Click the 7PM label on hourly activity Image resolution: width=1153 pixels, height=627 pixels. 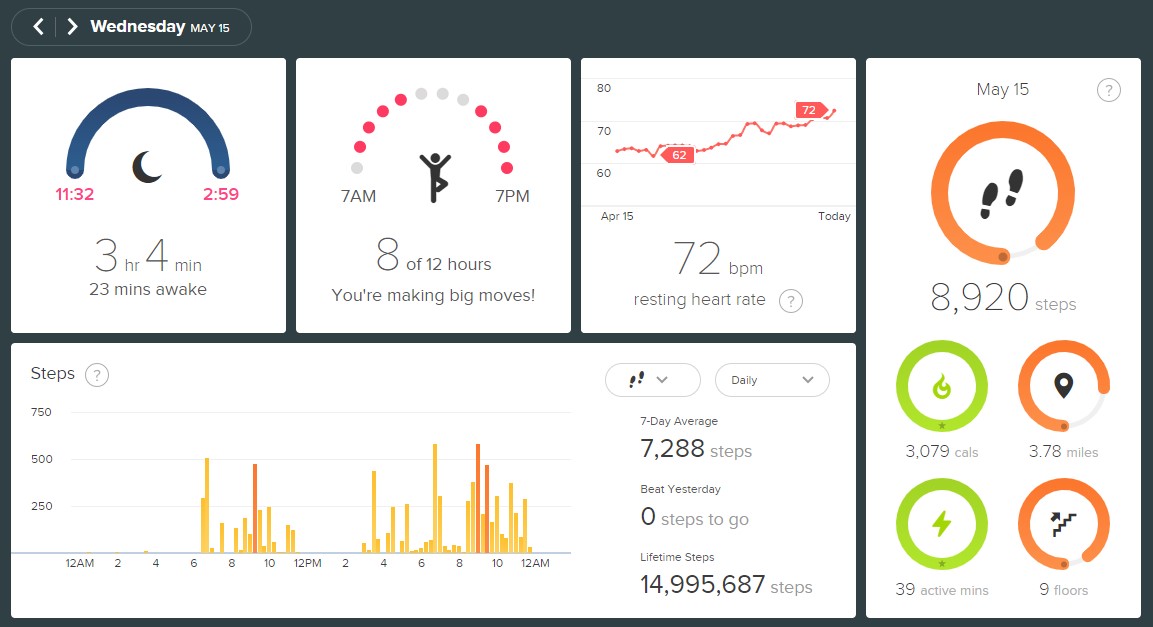click(x=513, y=196)
